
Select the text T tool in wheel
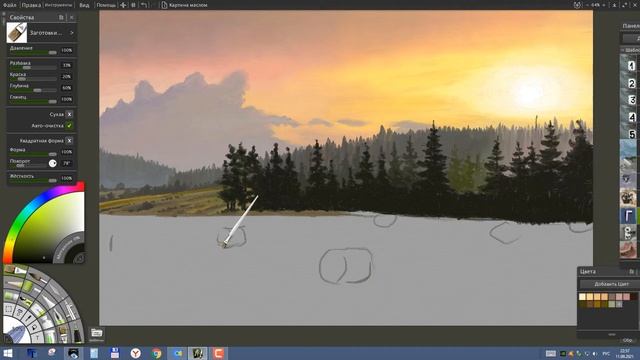[x=37, y=337]
